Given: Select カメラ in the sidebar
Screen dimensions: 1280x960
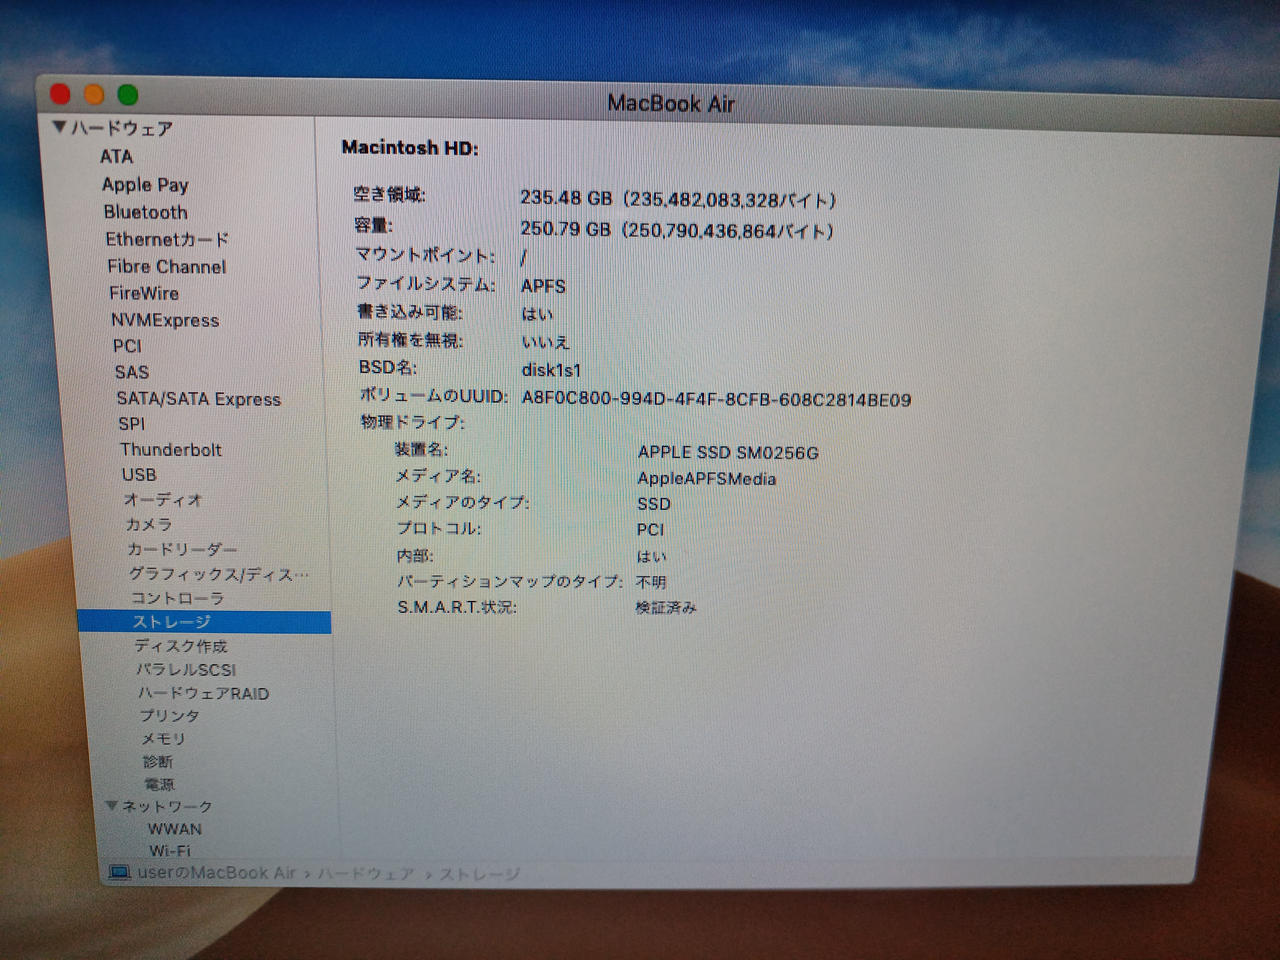Looking at the screenshot, I should click(149, 524).
